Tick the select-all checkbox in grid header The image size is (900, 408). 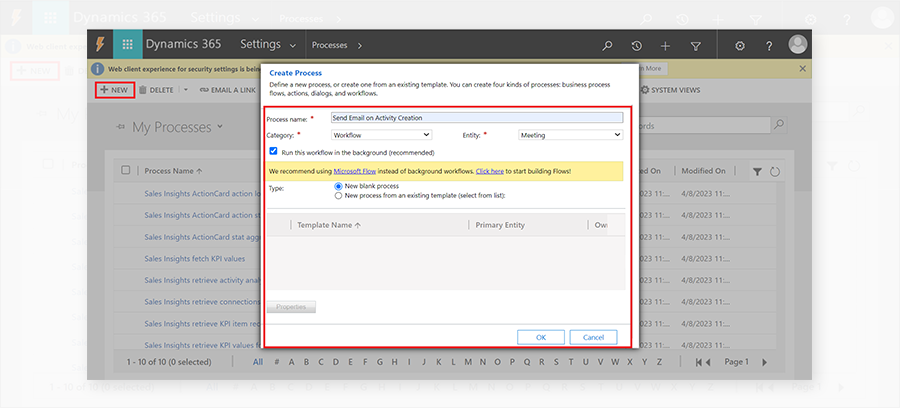[126, 170]
